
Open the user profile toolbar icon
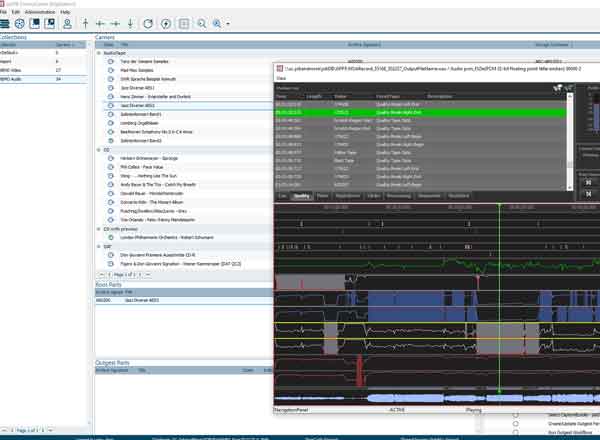point(67,24)
